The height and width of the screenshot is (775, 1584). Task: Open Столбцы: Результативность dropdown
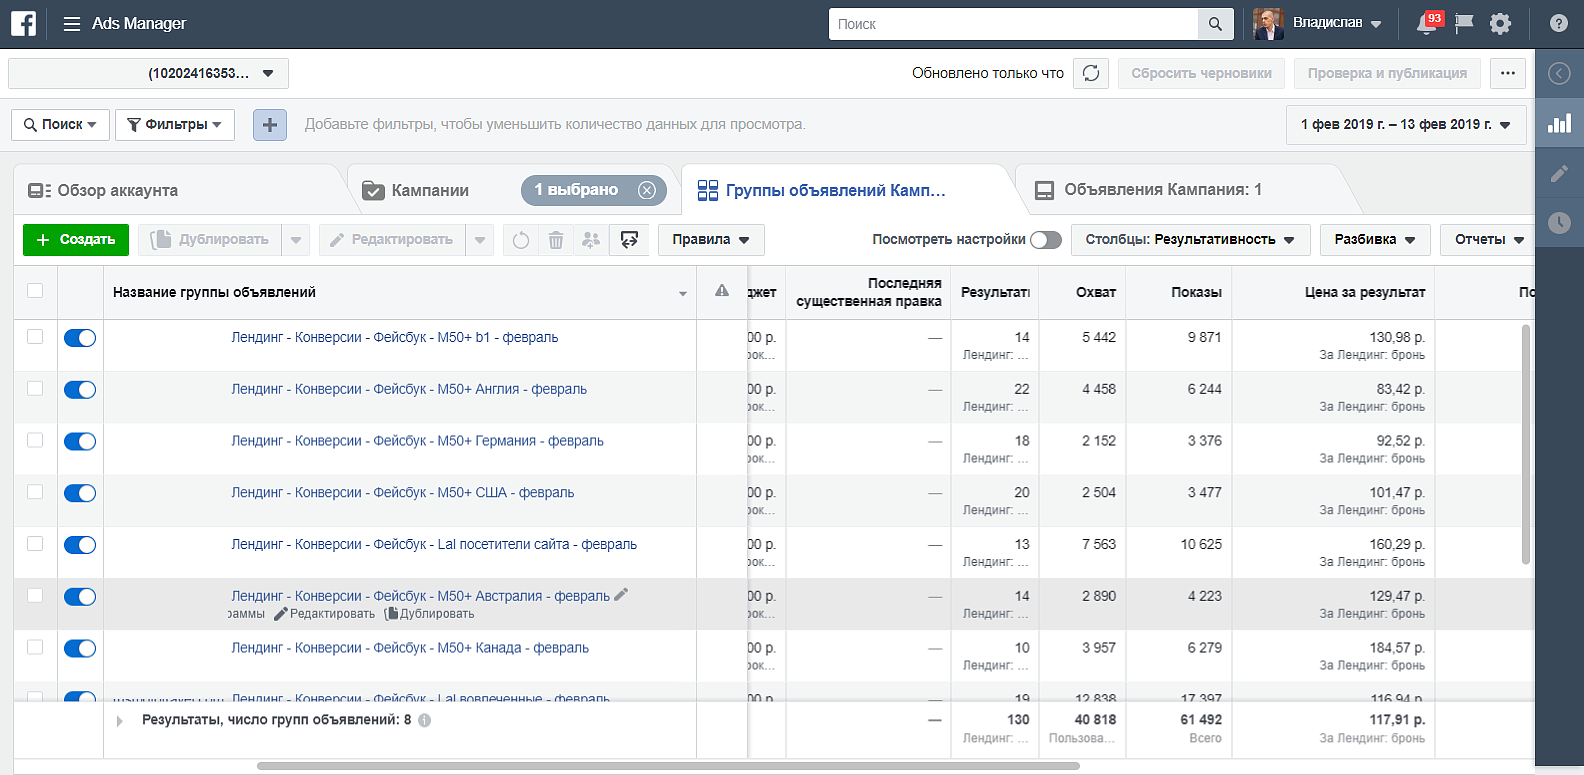1190,240
